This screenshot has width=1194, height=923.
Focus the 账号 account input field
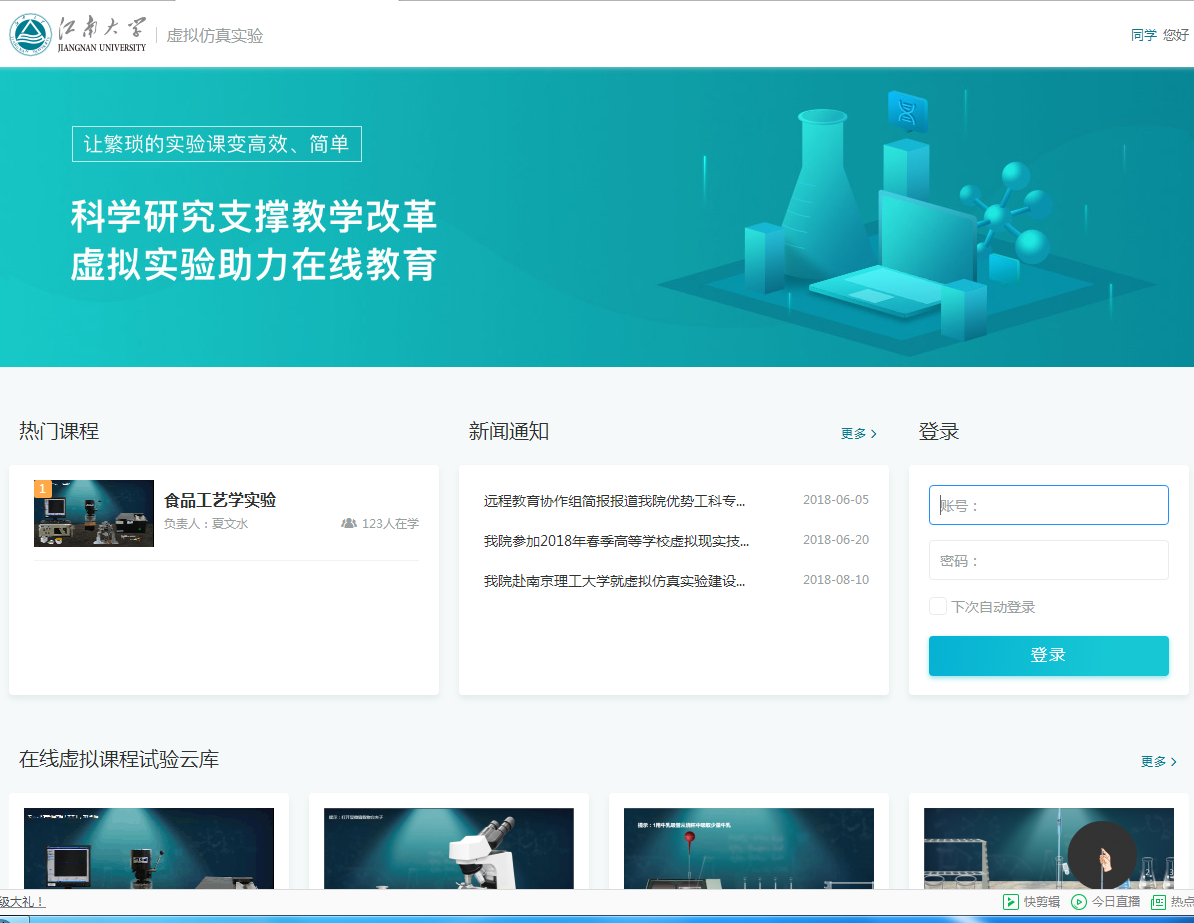tap(1048, 505)
